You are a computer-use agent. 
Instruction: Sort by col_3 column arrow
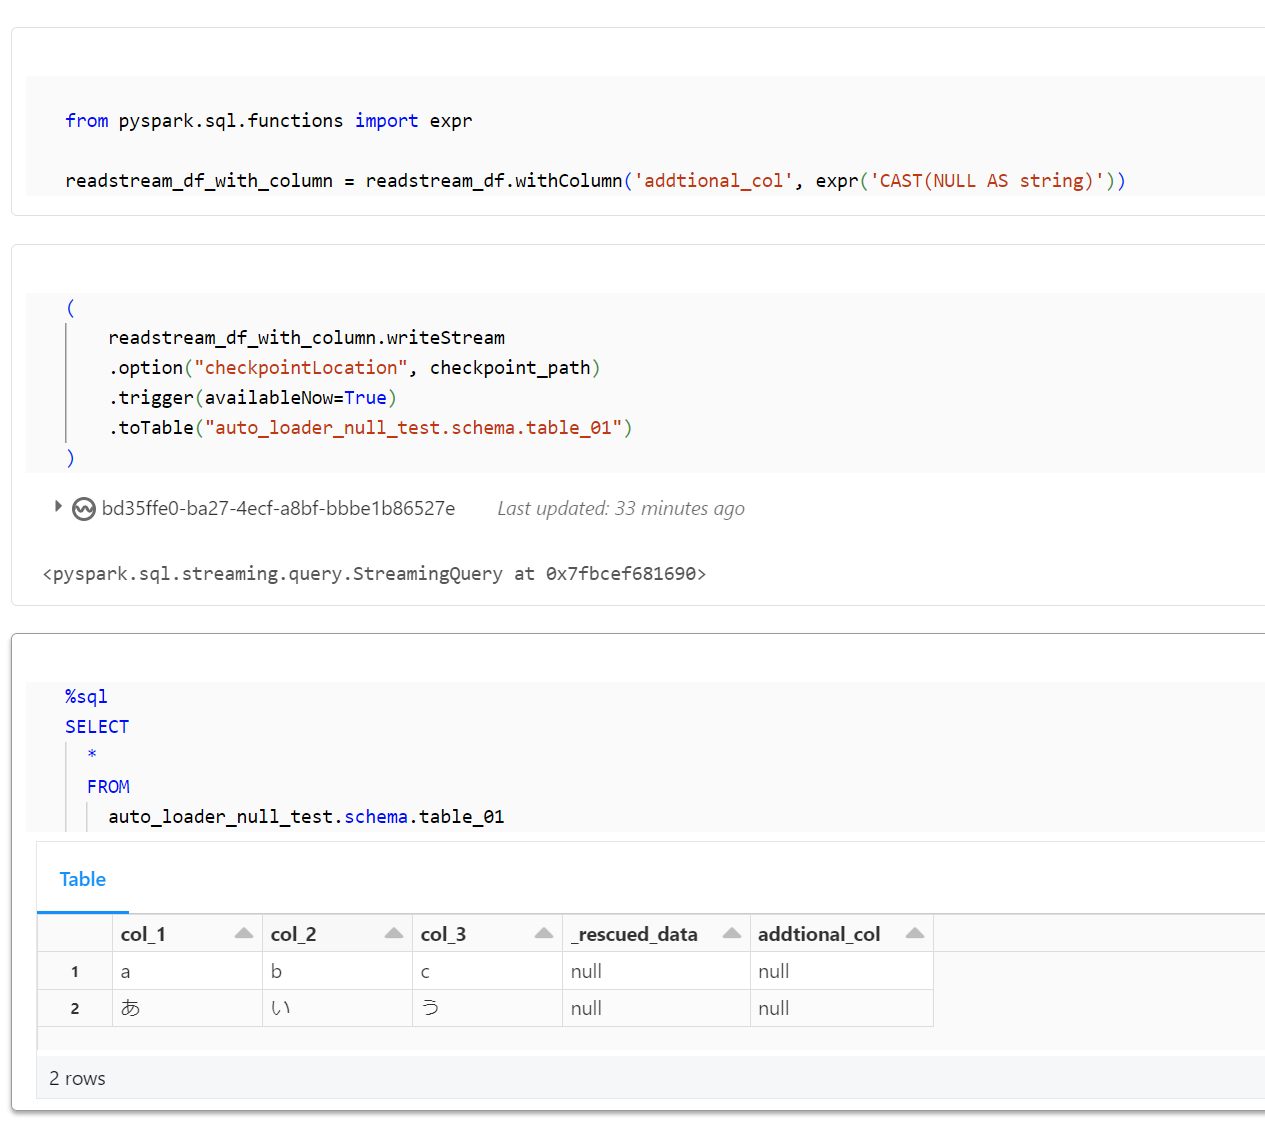click(544, 933)
